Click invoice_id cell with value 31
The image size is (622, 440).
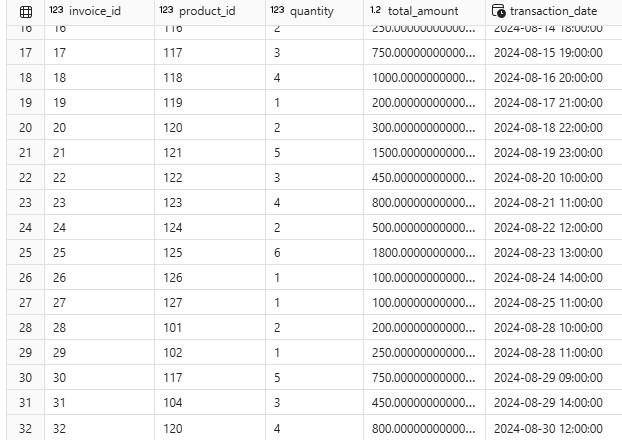tap(100, 402)
